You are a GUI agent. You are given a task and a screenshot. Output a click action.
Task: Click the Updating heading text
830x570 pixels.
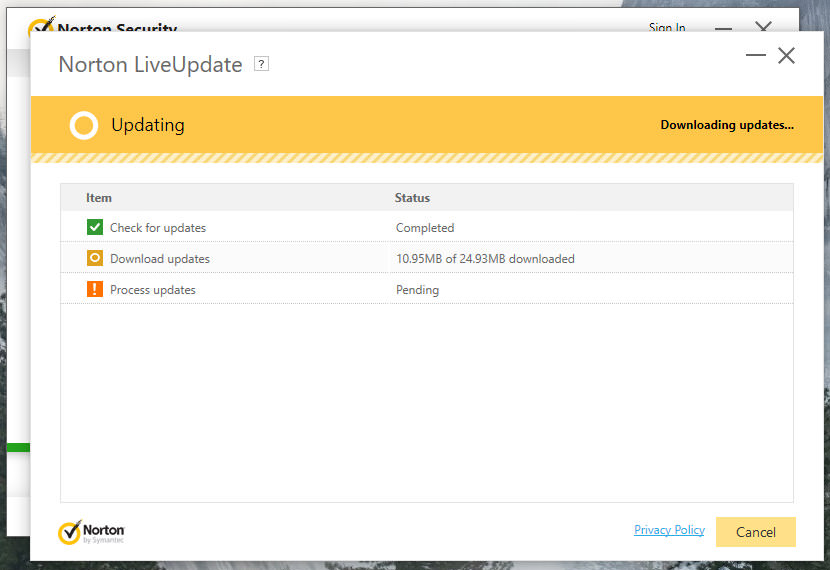148,125
